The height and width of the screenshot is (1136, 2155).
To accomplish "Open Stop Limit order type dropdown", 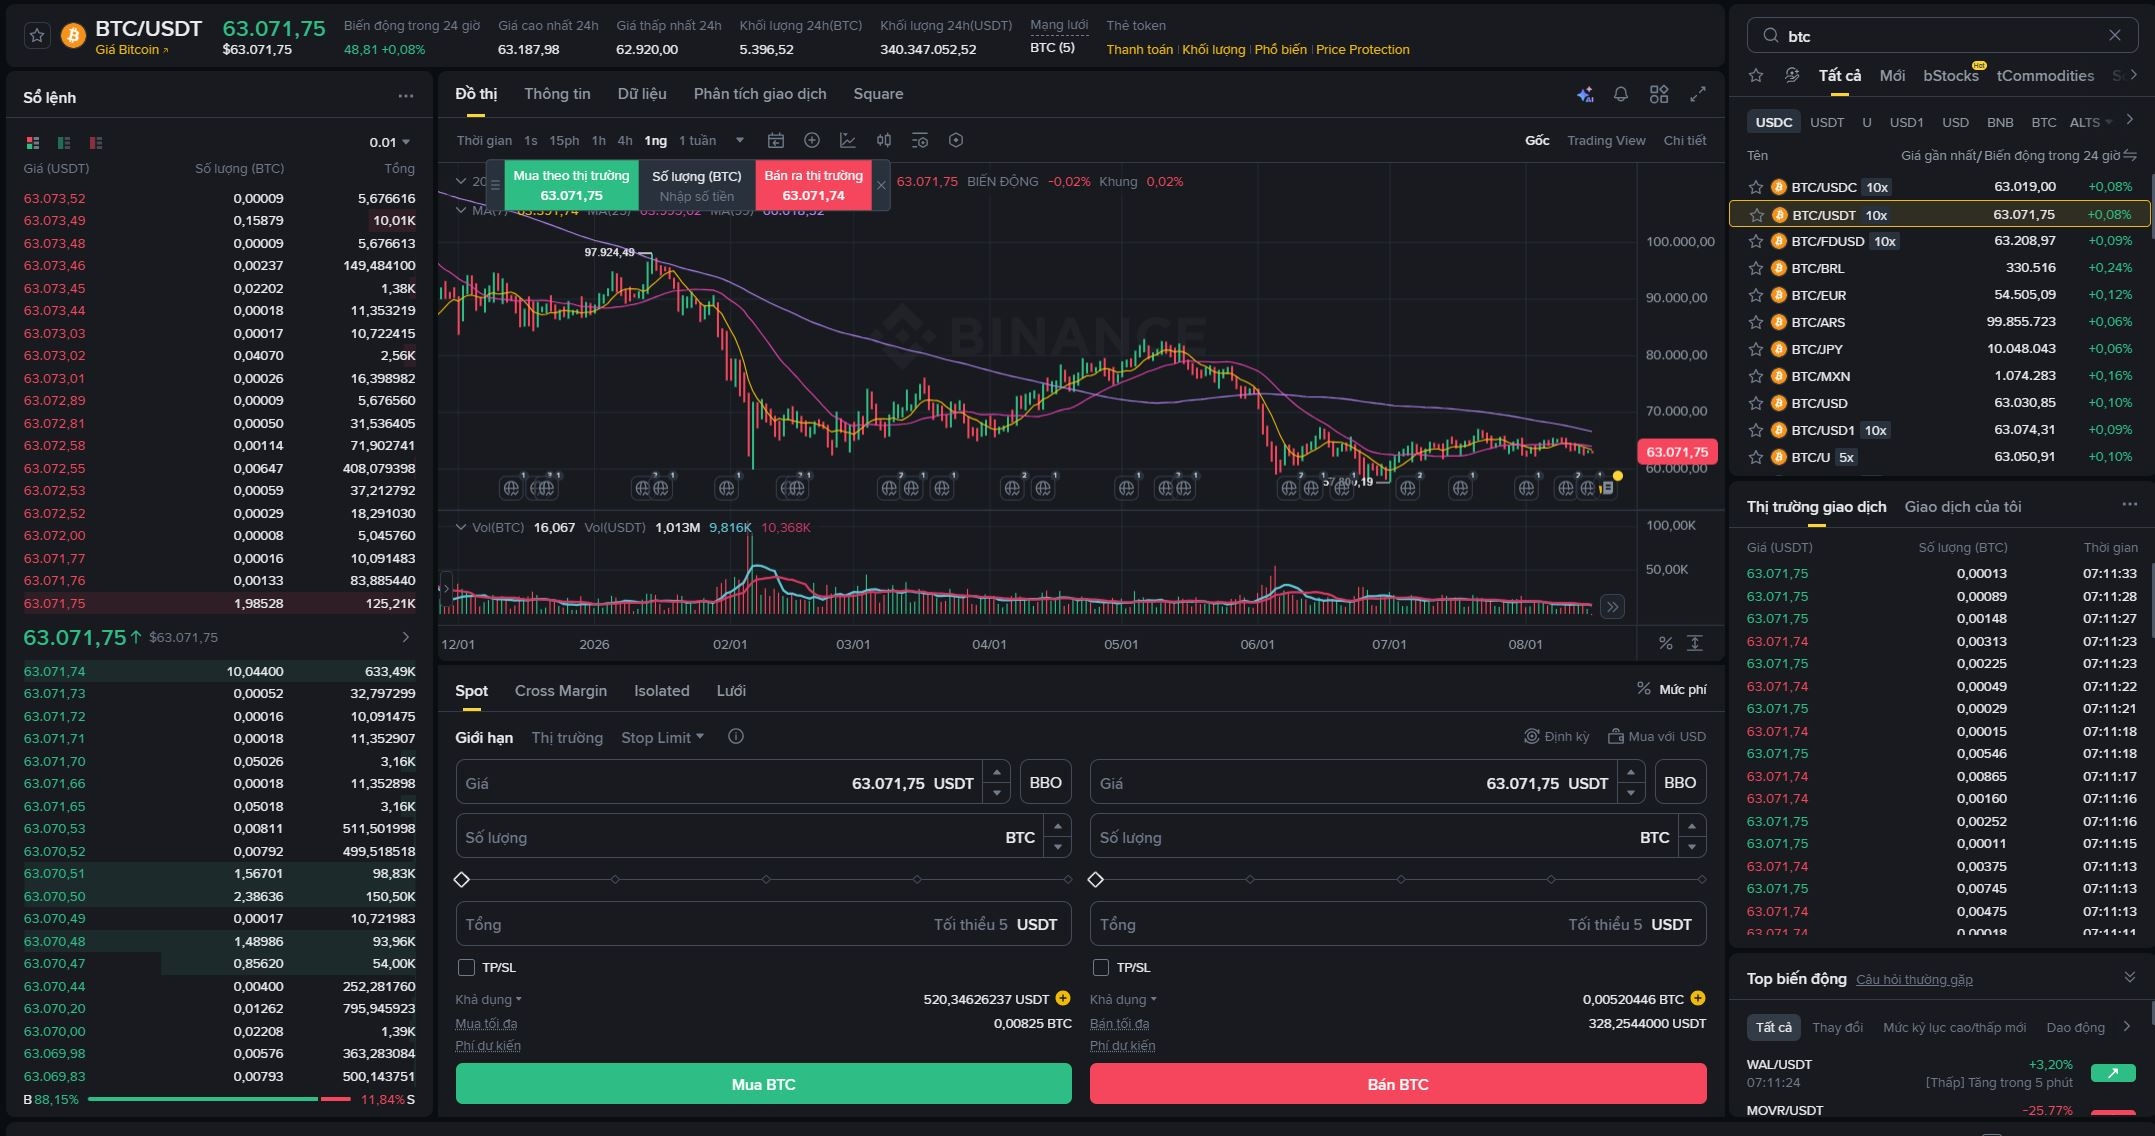I will [662, 737].
